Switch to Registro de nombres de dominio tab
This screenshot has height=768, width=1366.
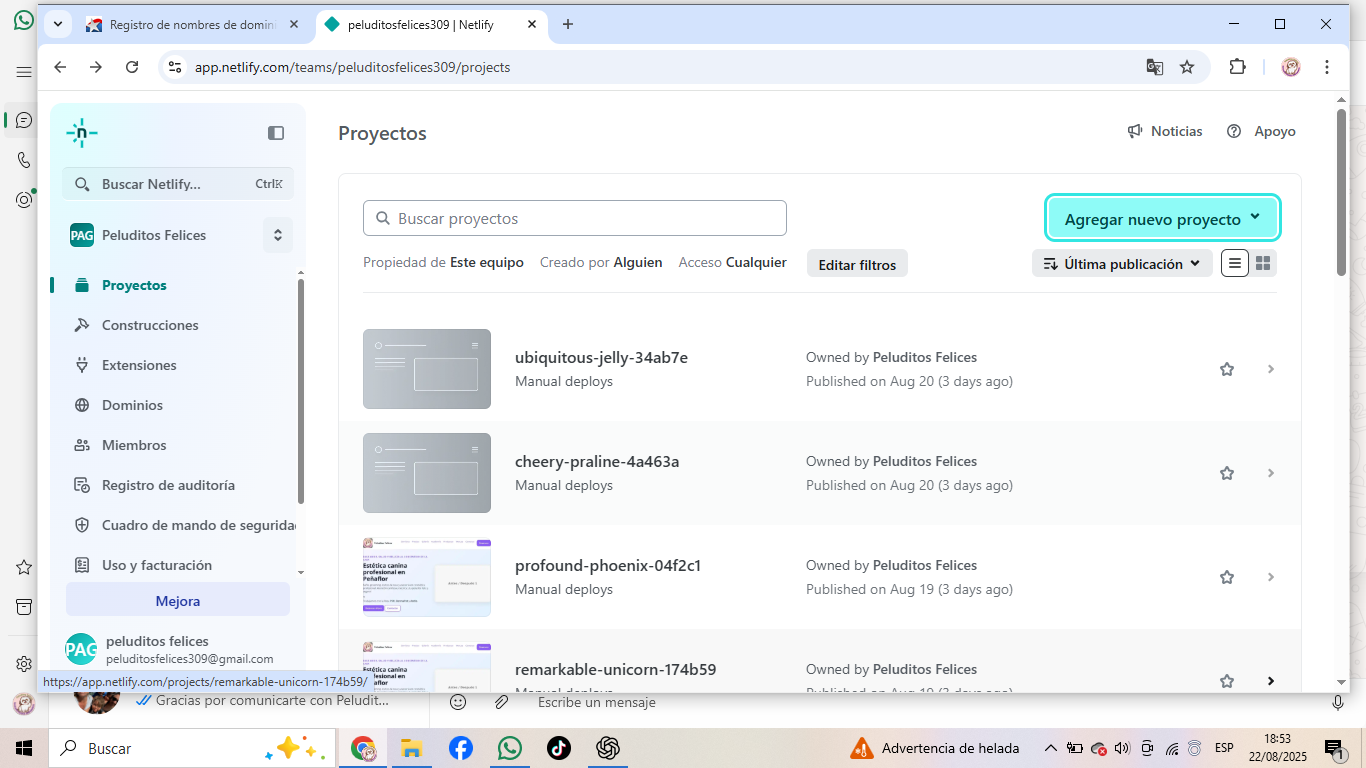tap(193, 24)
